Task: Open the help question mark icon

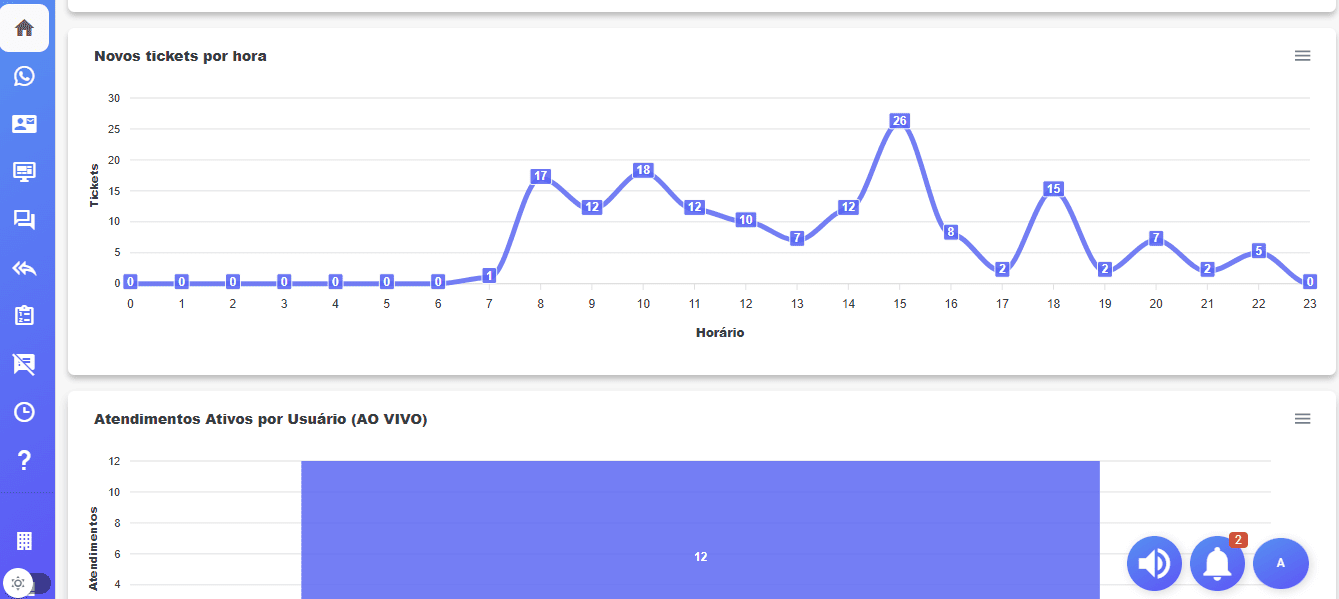Action: coord(23,459)
